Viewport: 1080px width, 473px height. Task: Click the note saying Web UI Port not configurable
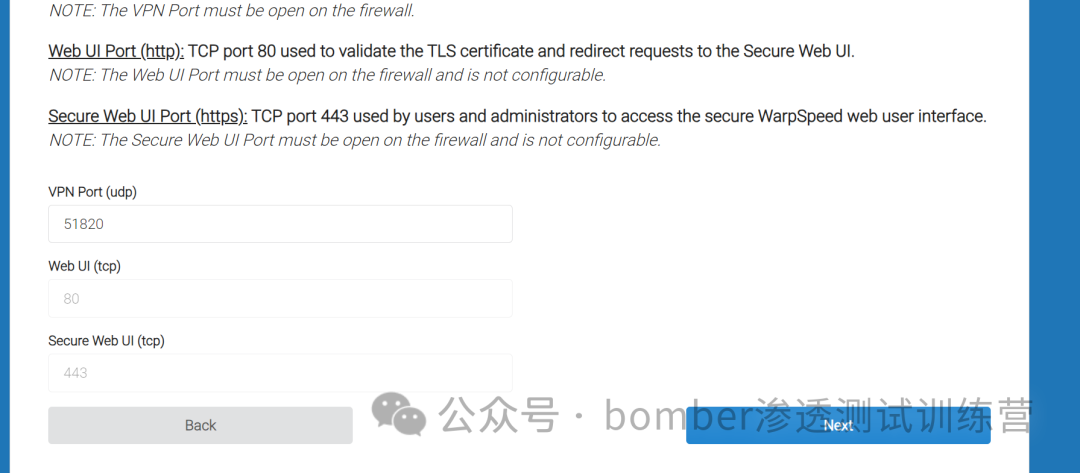(x=327, y=76)
